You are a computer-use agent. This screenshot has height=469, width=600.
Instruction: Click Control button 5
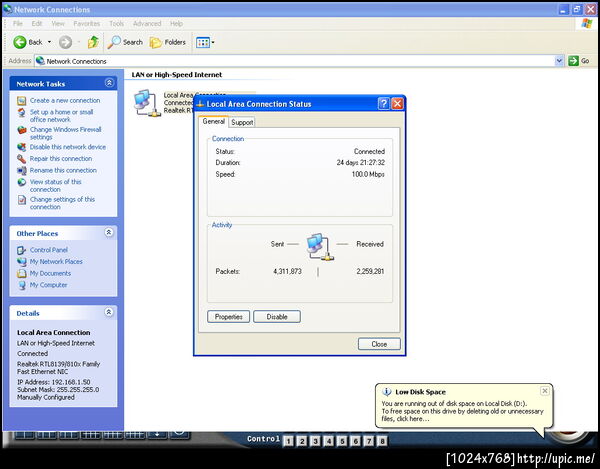point(342,441)
